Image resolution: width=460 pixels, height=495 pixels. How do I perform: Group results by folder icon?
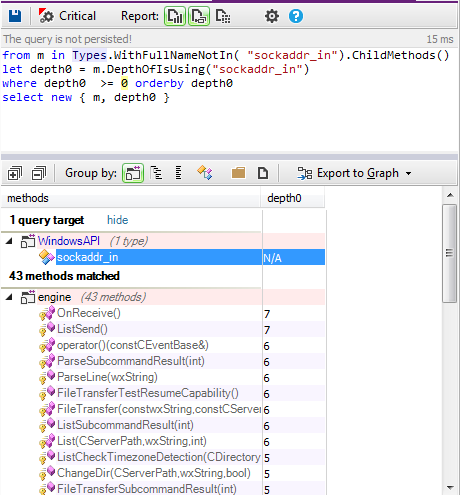pyautogui.click(x=238, y=173)
